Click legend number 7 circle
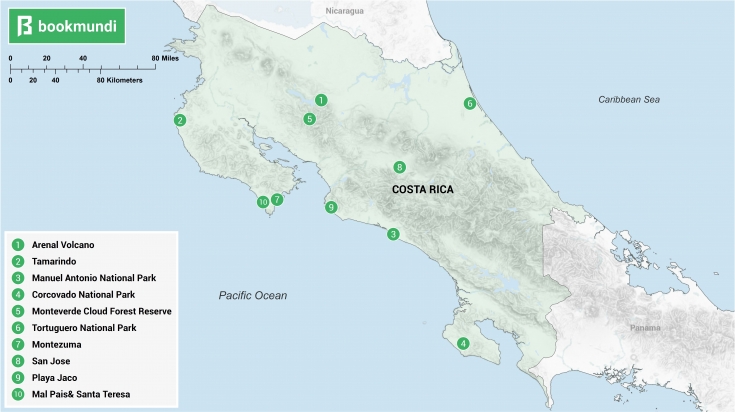735x412 pixels. (18, 345)
